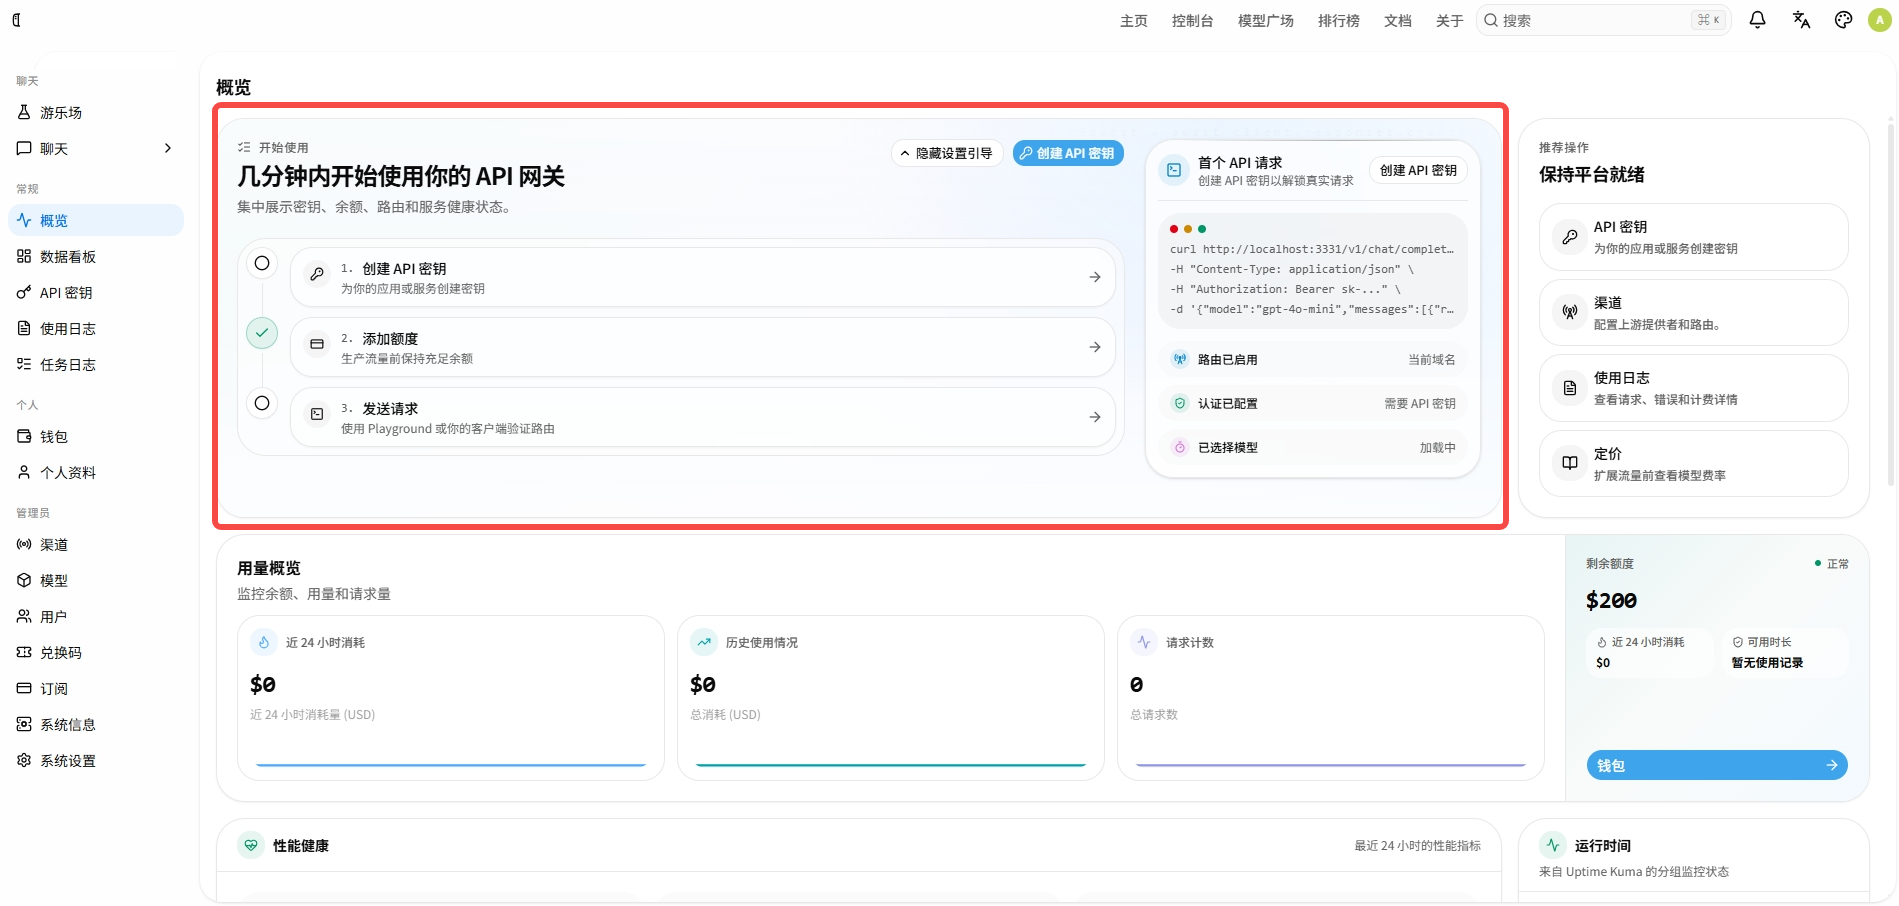Open arrow on step 3 发送请求 row
Image resolution: width=1899 pixels, height=906 pixels.
1095,417
